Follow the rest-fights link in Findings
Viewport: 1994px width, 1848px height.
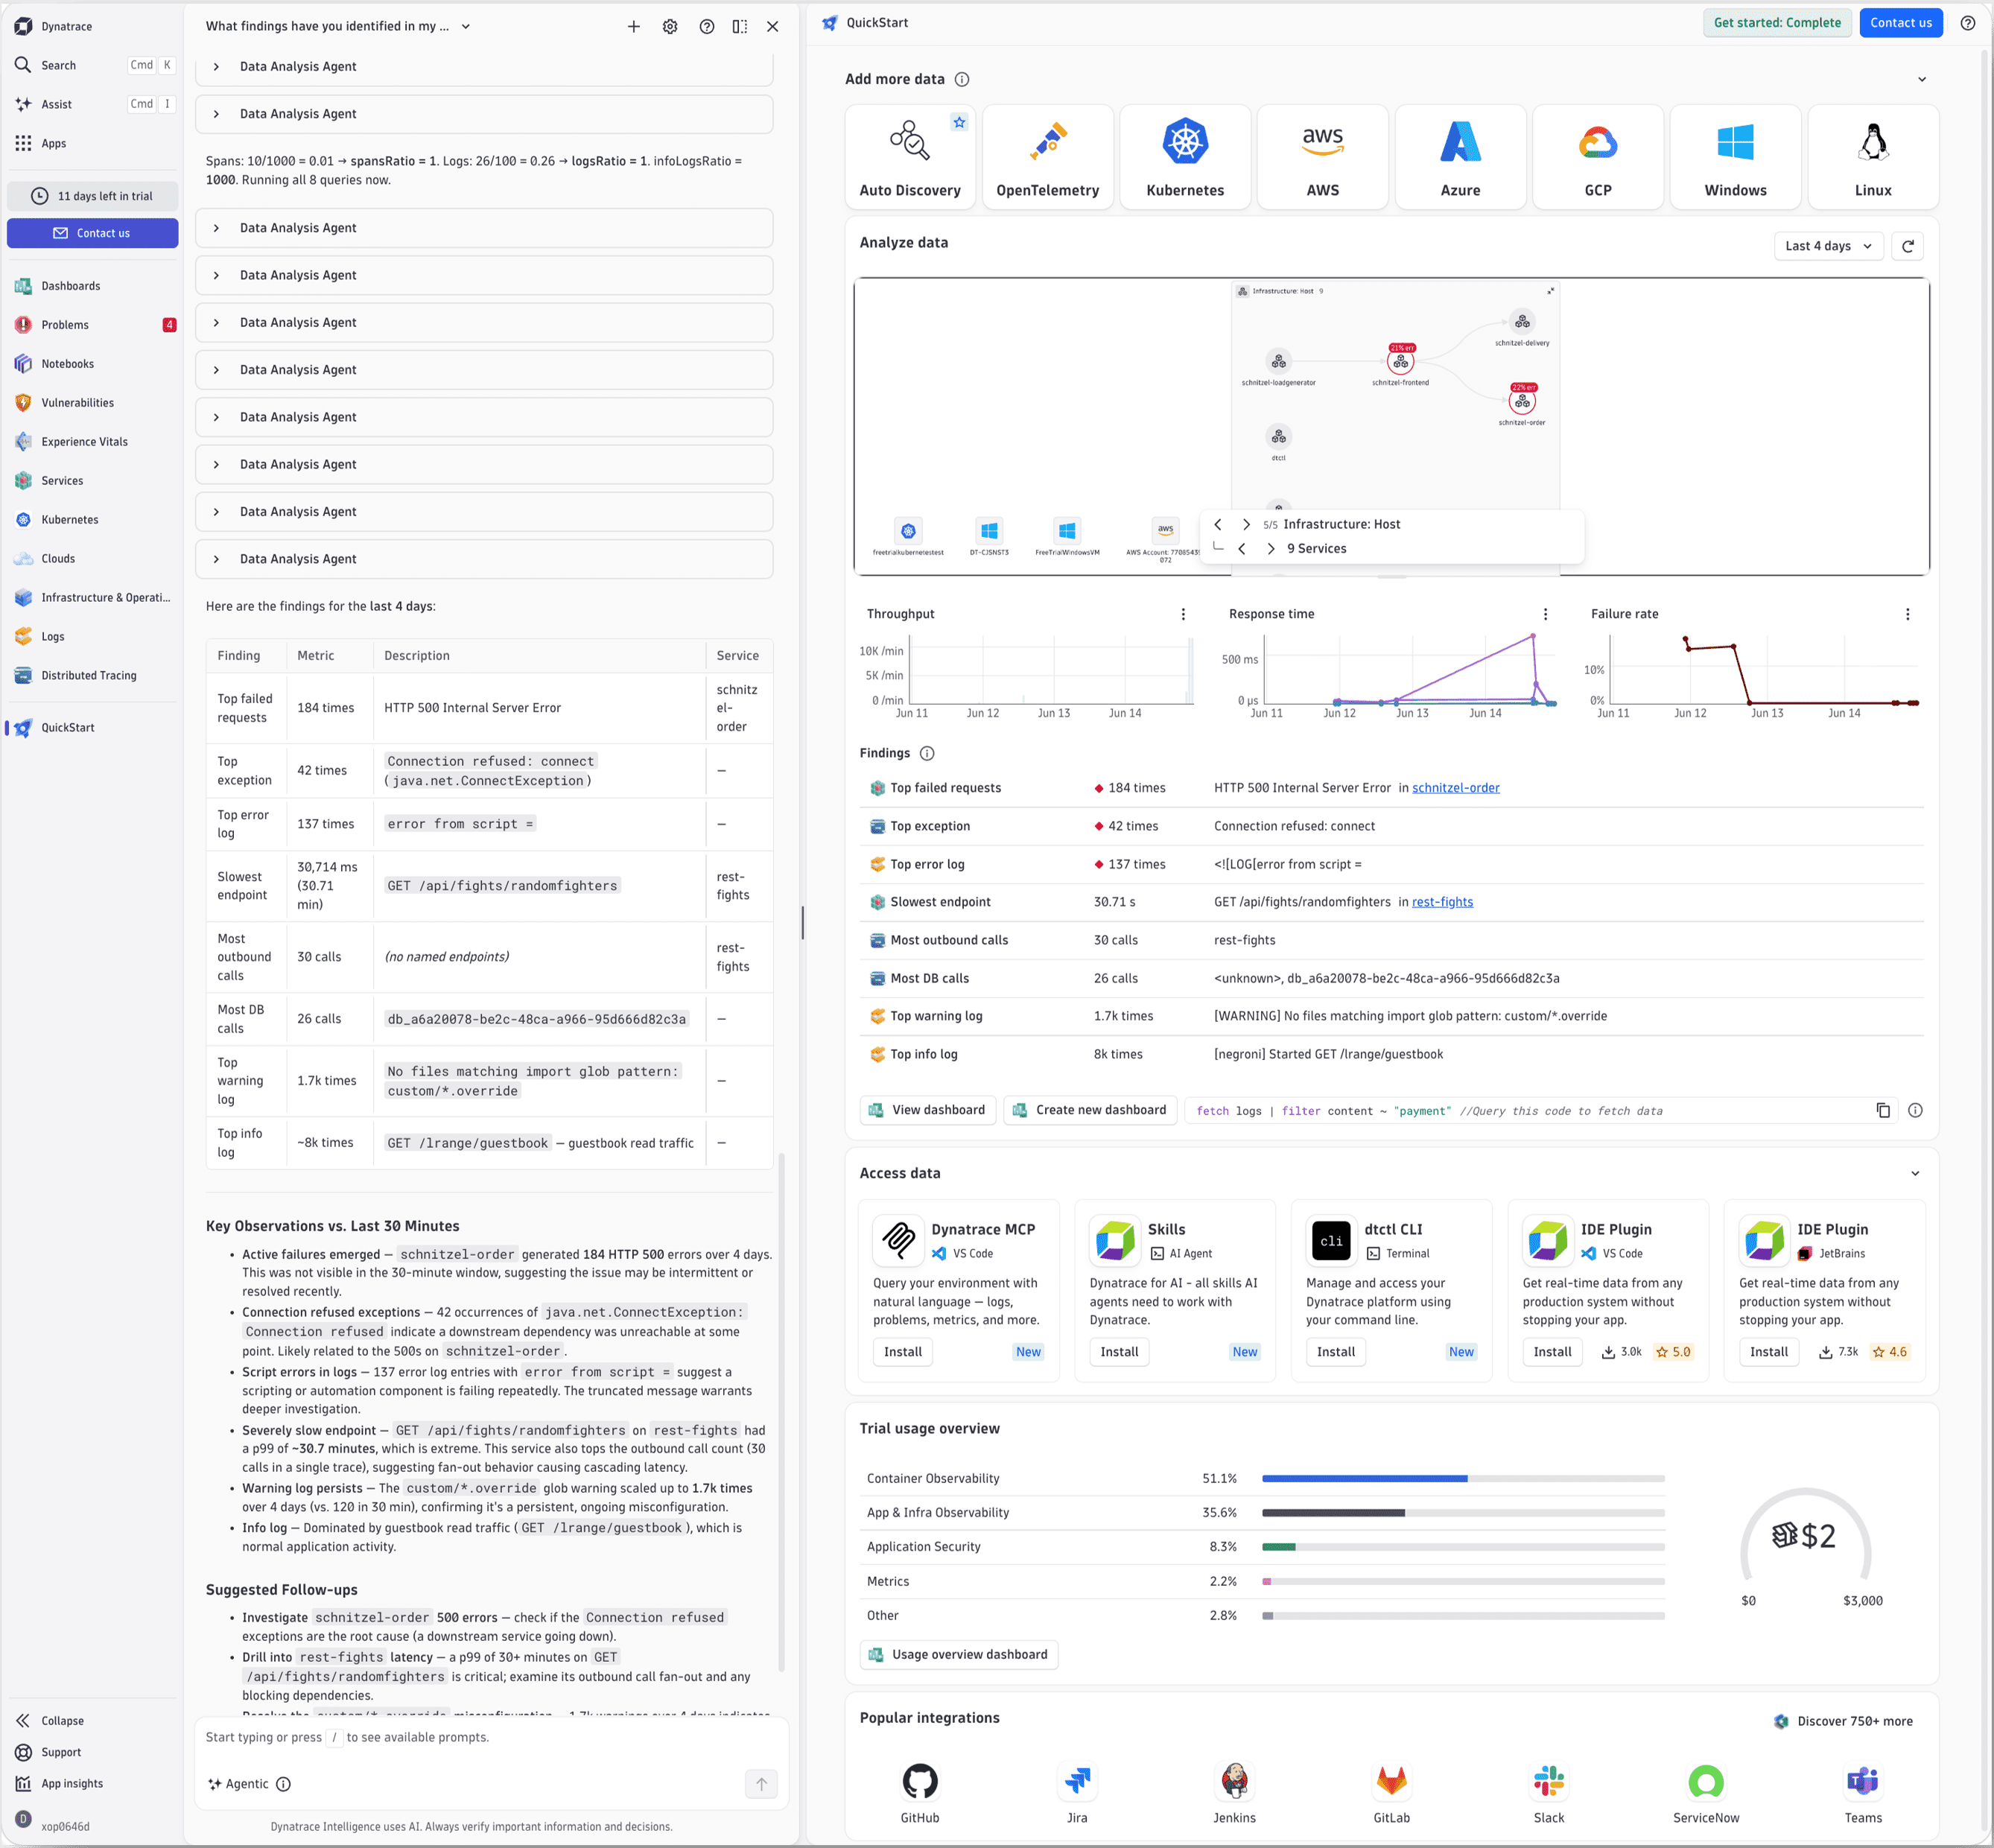1442,902
